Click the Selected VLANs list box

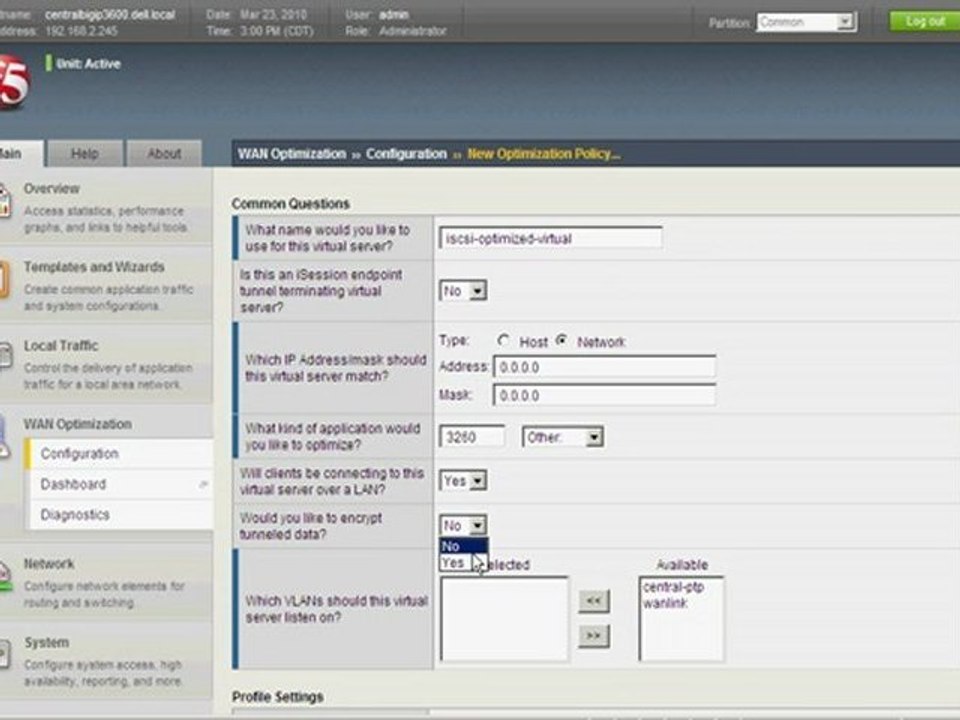click(504, 618)
